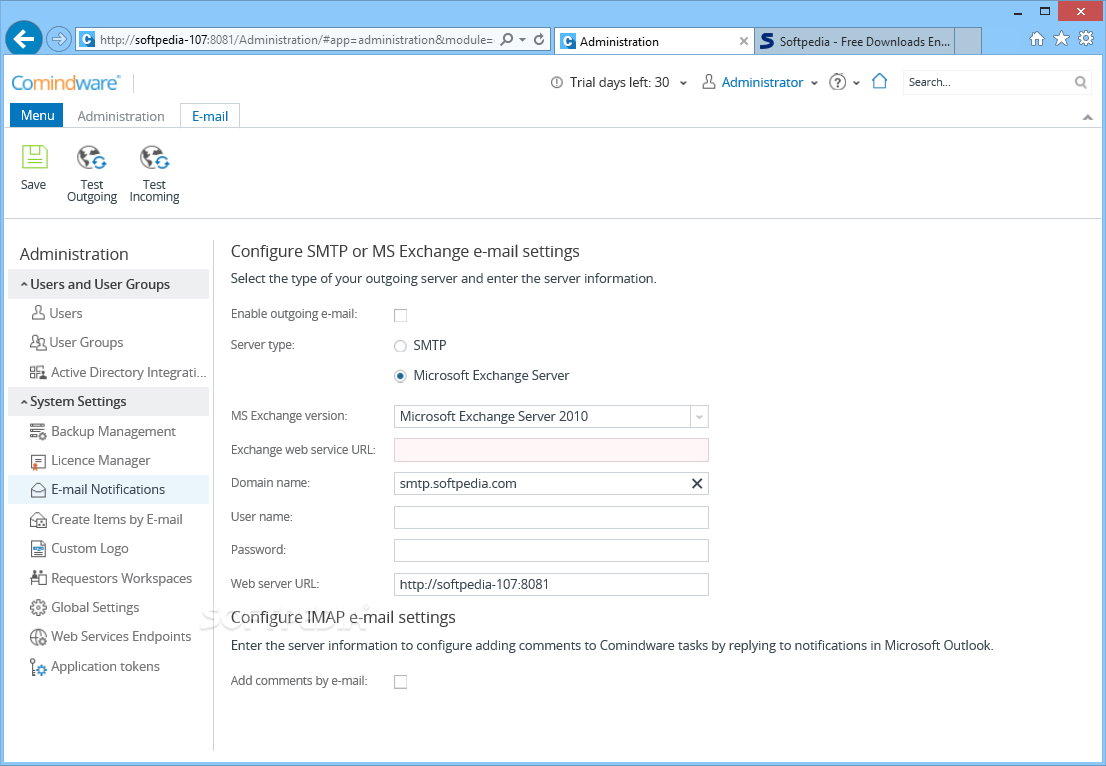Open the browser home icon
Viewport: 1106px width, 766px height.
1037,39
